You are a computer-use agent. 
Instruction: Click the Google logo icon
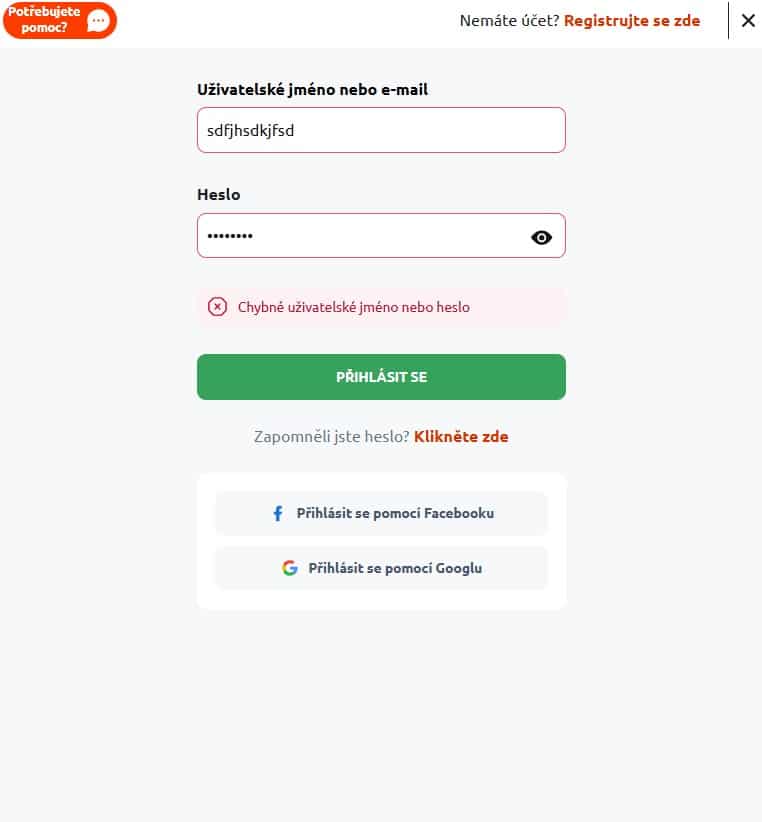[x=290, y=568]
